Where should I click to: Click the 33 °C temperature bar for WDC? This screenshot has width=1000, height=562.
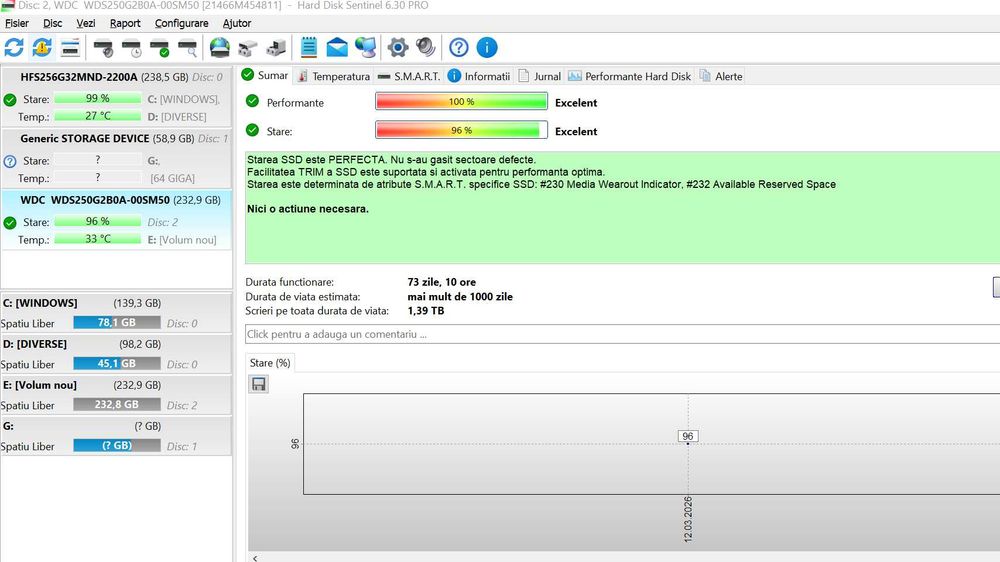98,239
